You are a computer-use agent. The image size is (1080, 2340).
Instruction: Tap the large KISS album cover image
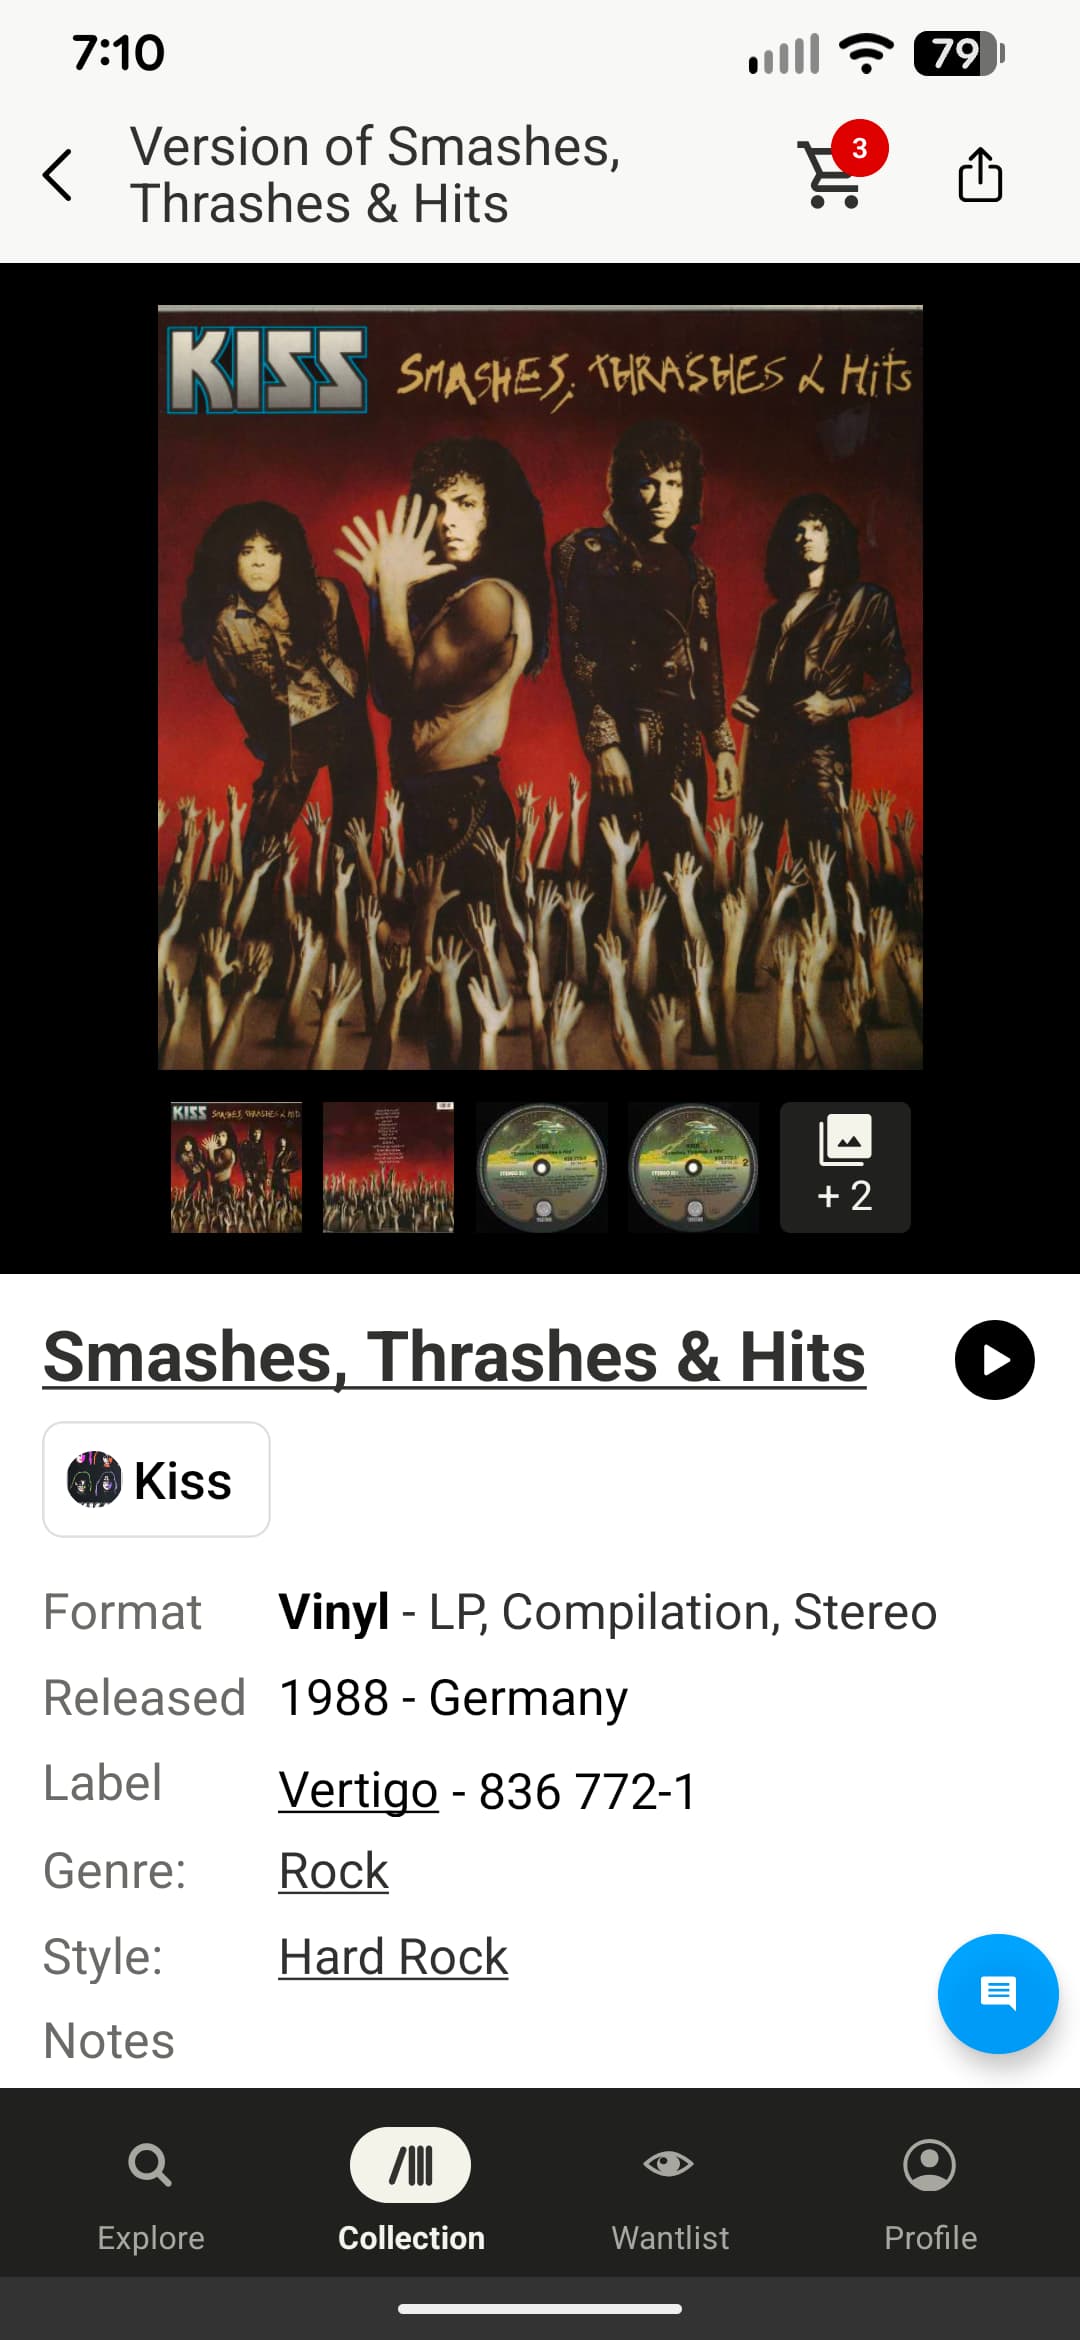tap(540, 687)
